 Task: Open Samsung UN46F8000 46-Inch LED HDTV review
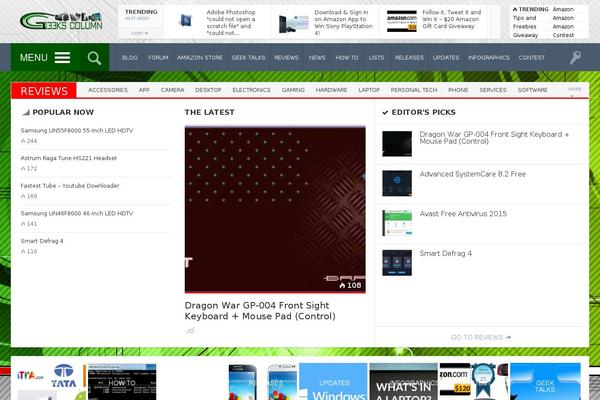pos(77,213)
